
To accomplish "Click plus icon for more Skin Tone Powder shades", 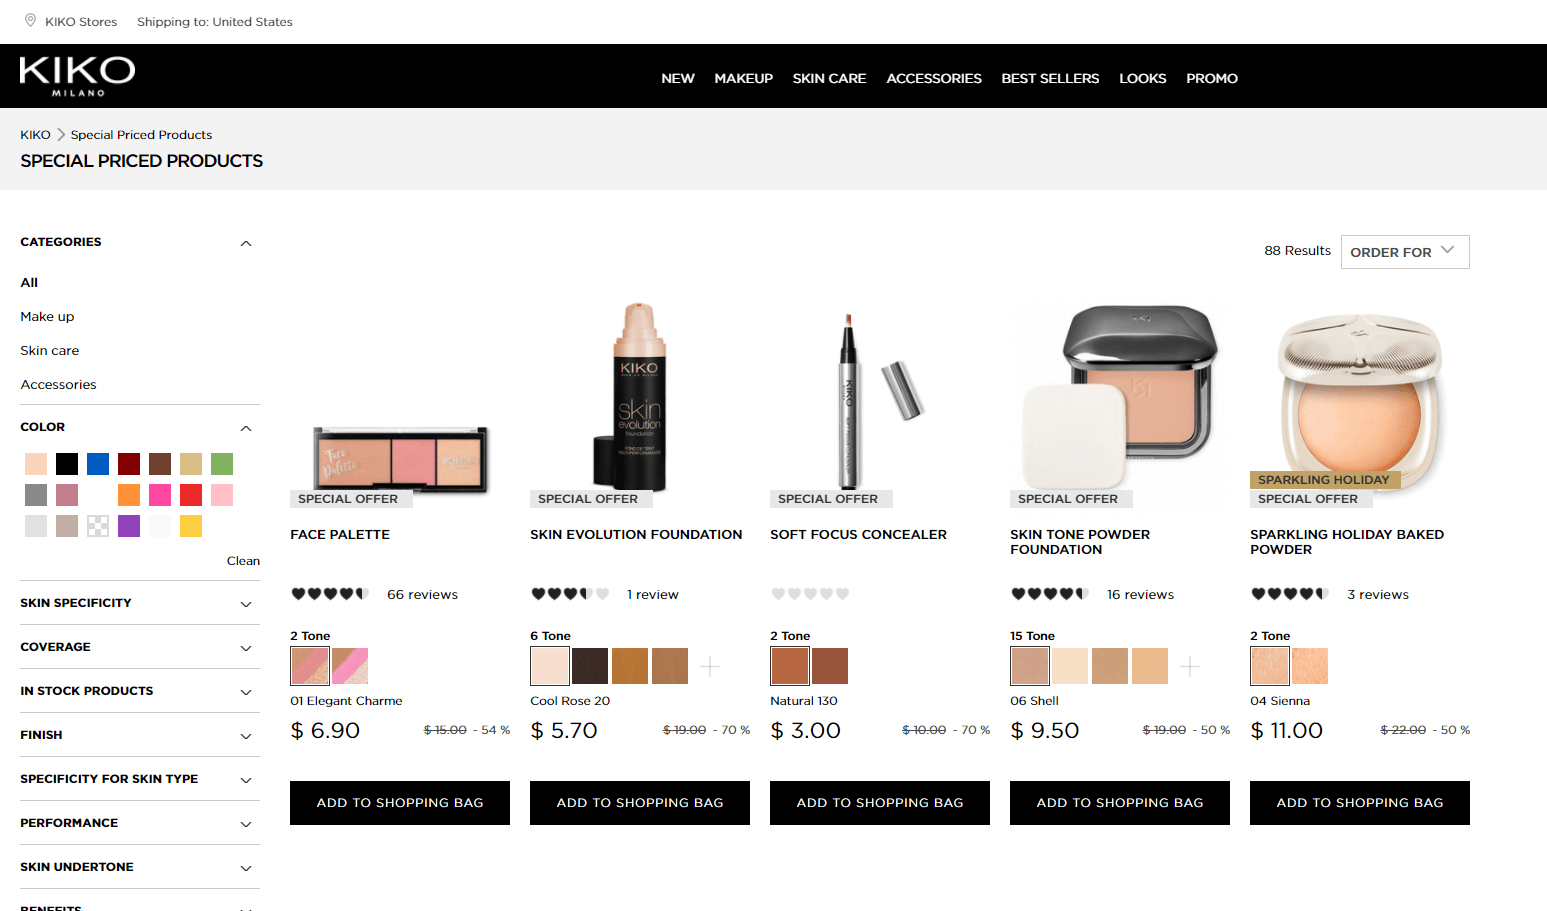I will [1190, 666].
